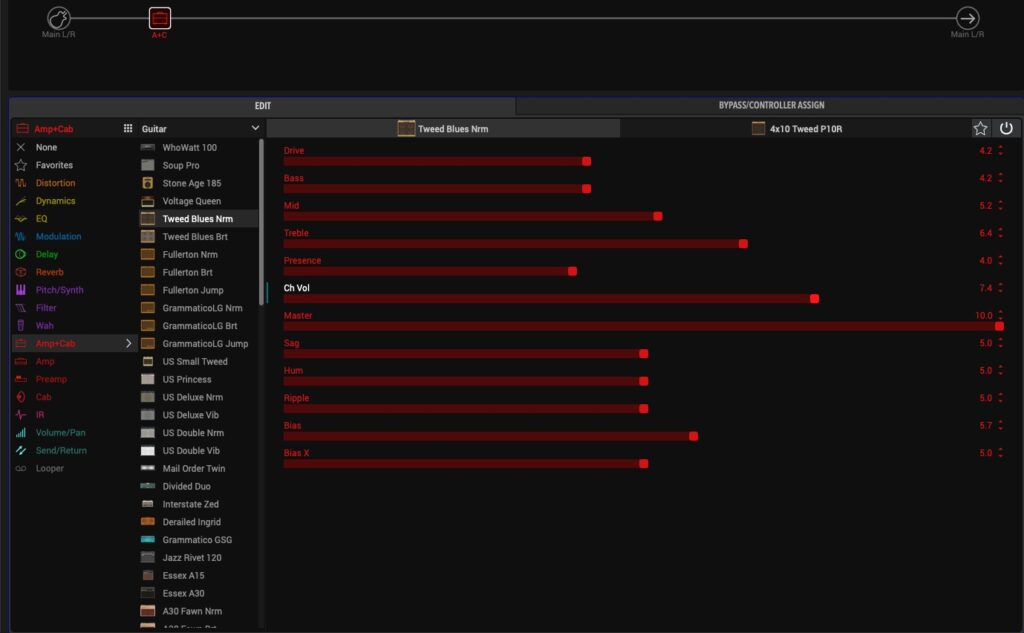The height and width of the screenshot is (633, 1024).
Task: Select the A+C amp block in signal path
Action: click(160, 18)
